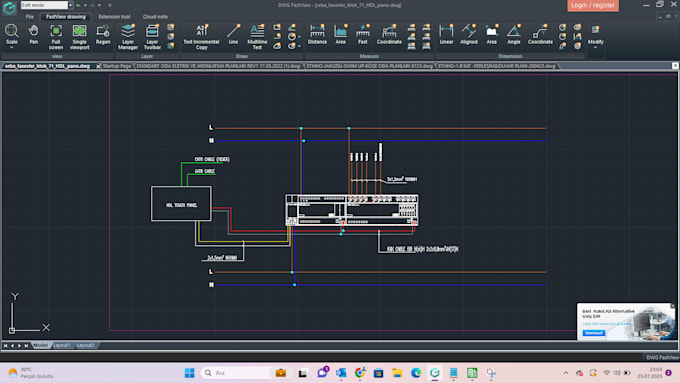
Task: Click the redo arrow icon
Action: click(x=92, y=5)
